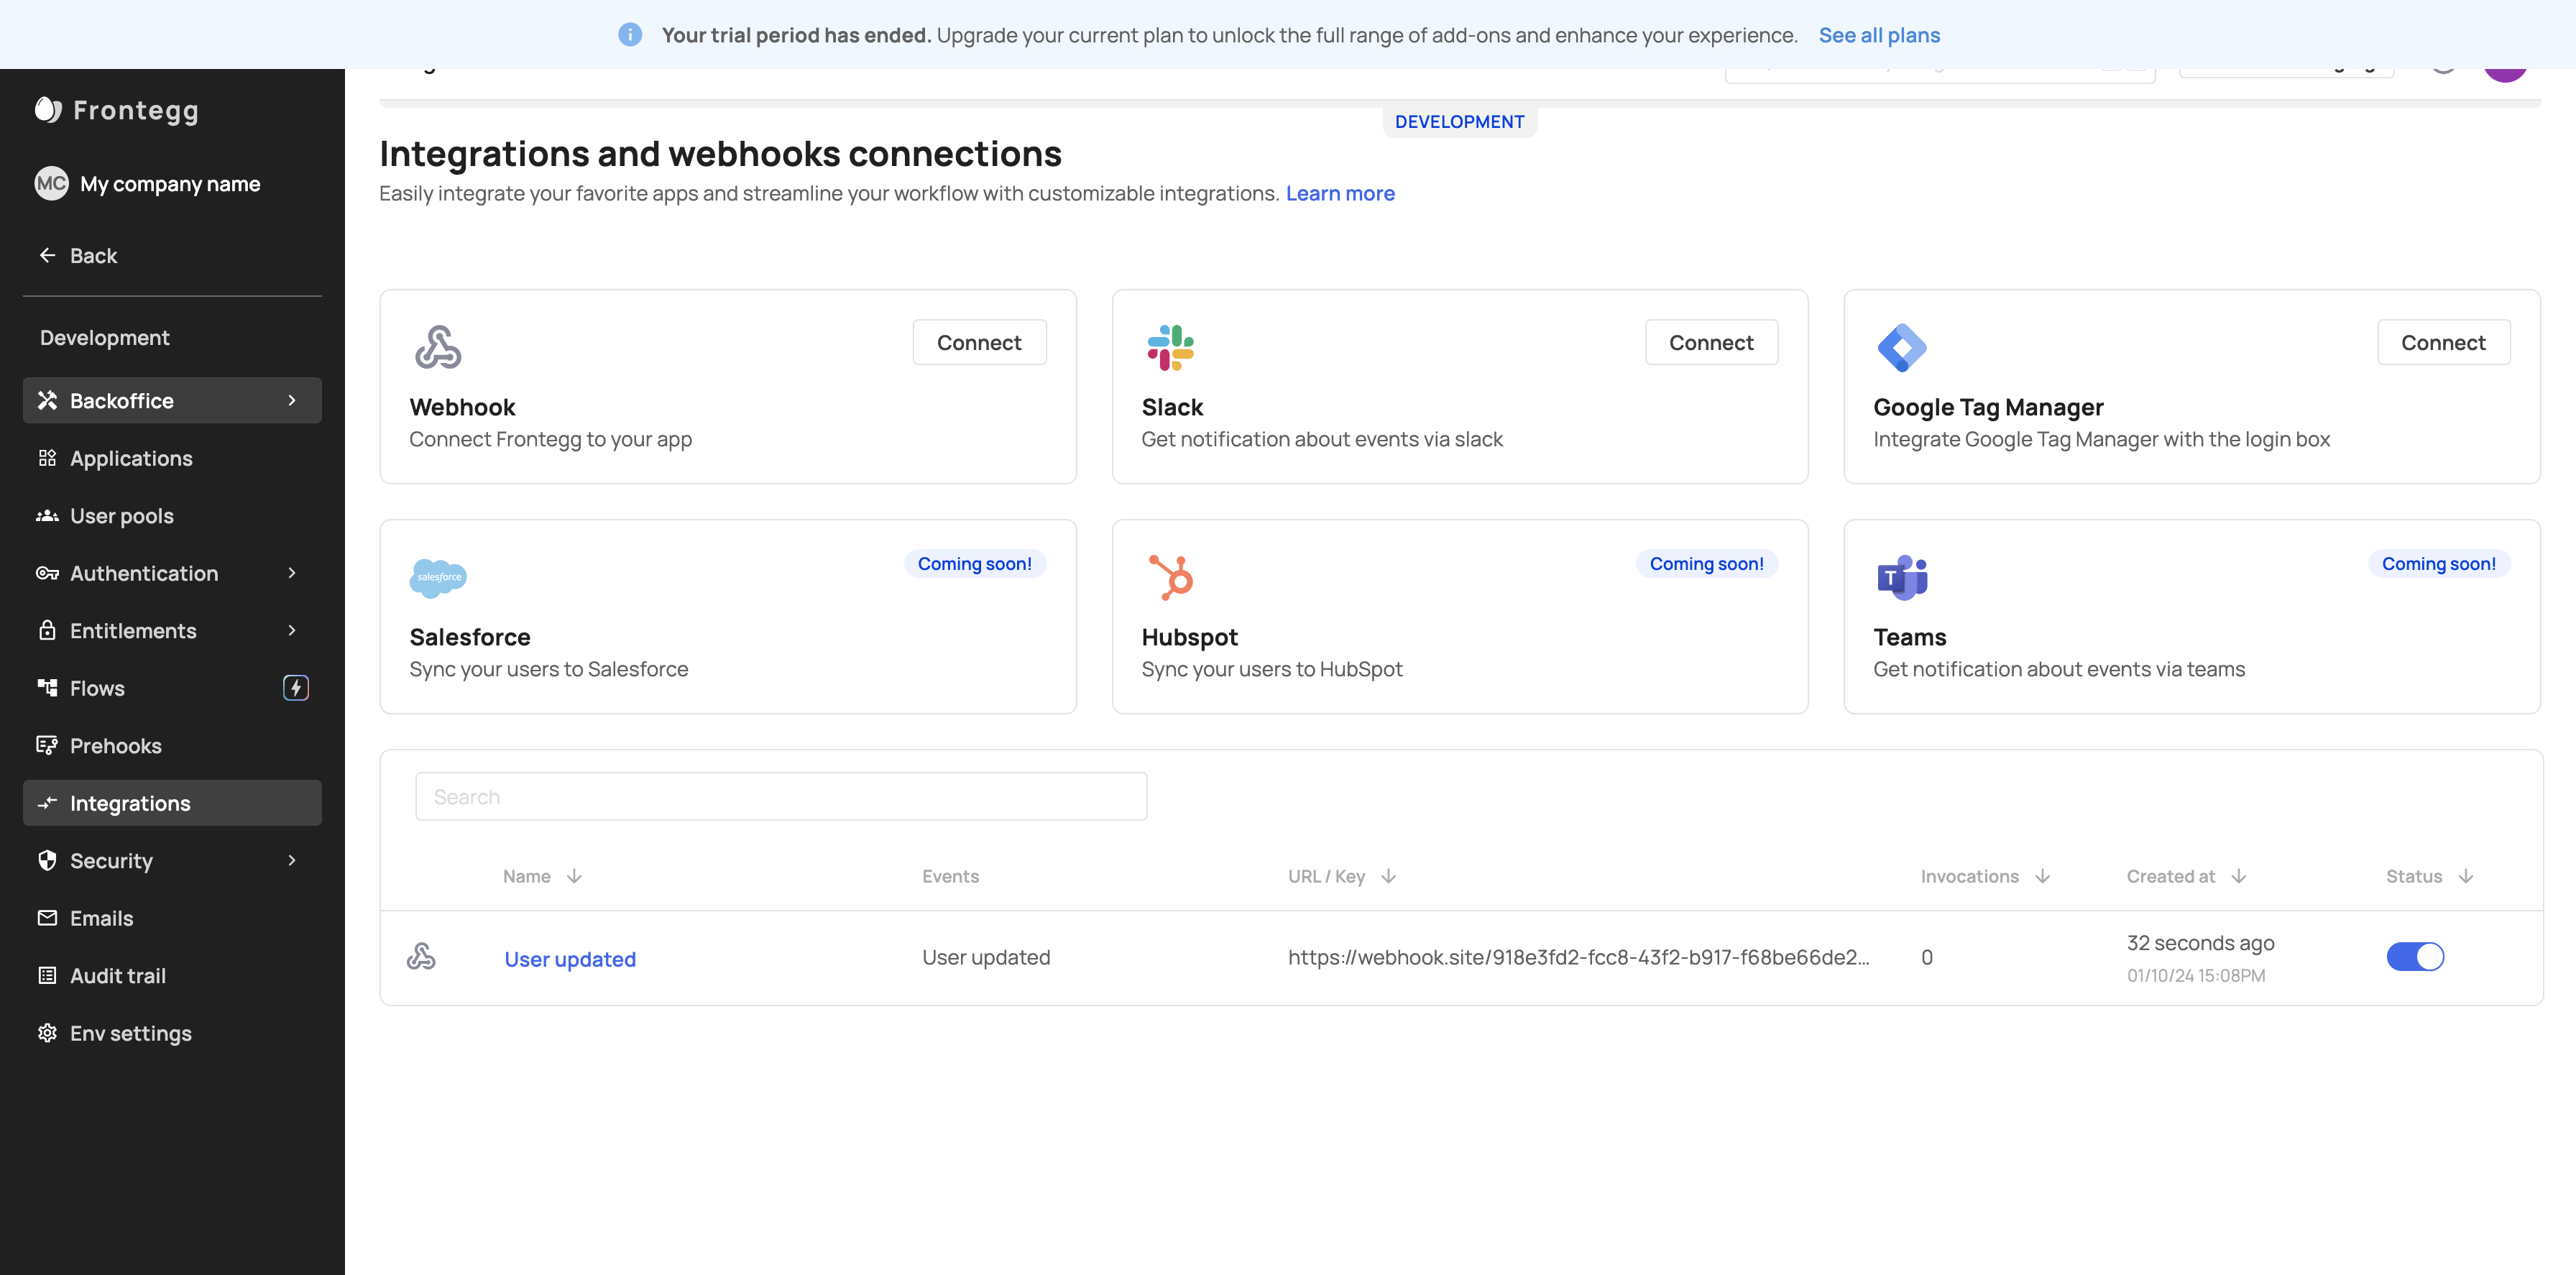Disable the User updated webhook status toggle
The height and width of the screenshot is (1275, 2576).
pyautogui.click(x=2415, y=957)
